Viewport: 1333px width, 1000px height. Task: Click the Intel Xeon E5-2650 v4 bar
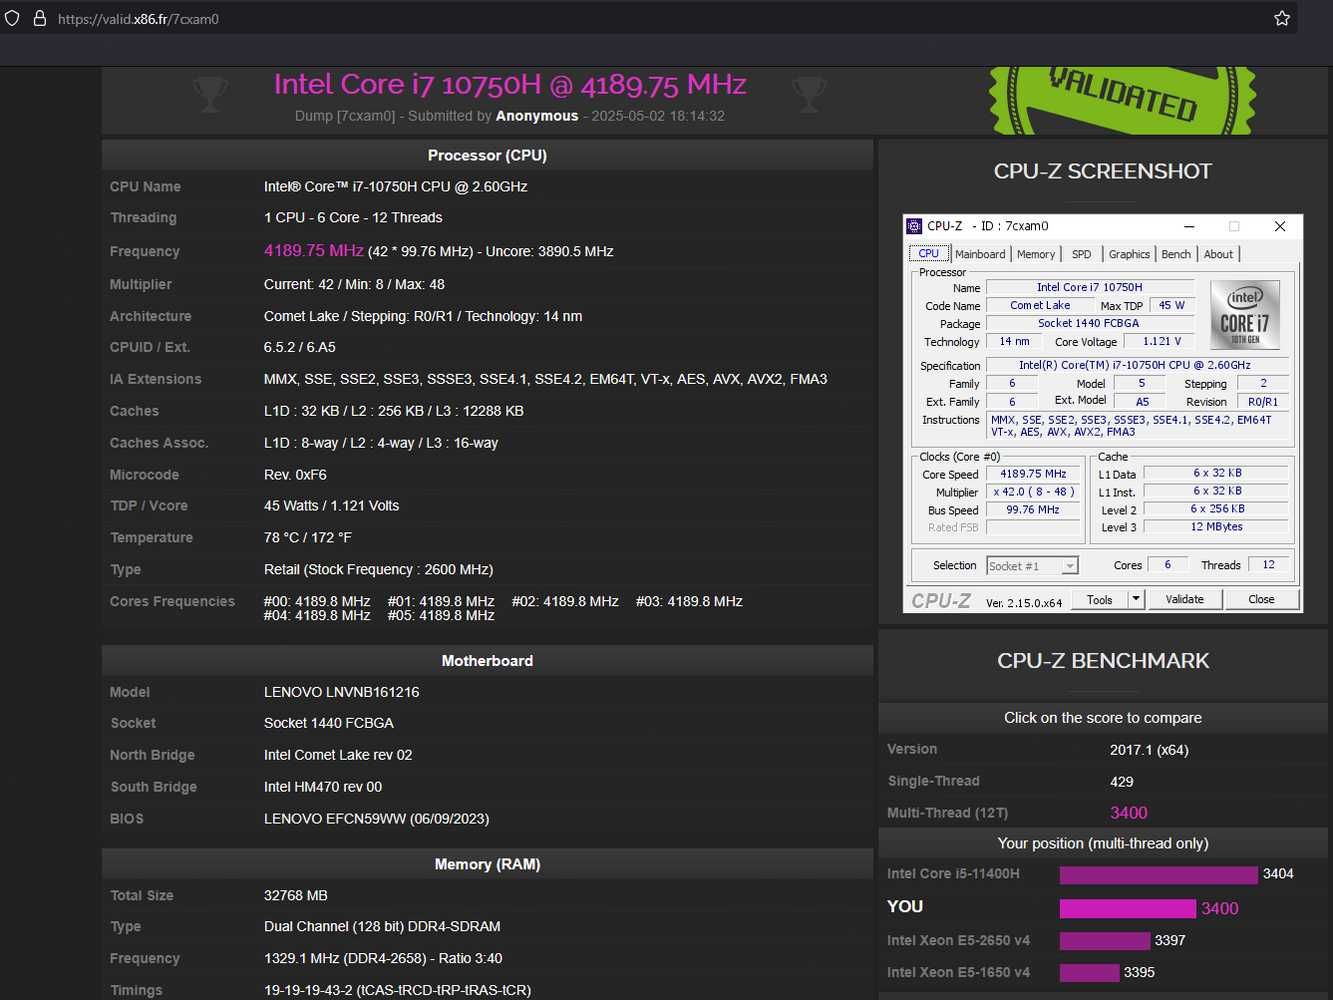[1105, 941]
